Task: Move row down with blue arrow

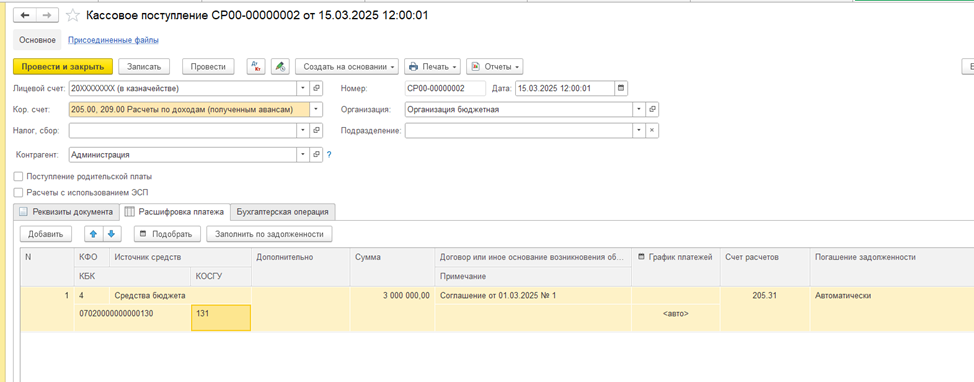Action: coord(112,234)
